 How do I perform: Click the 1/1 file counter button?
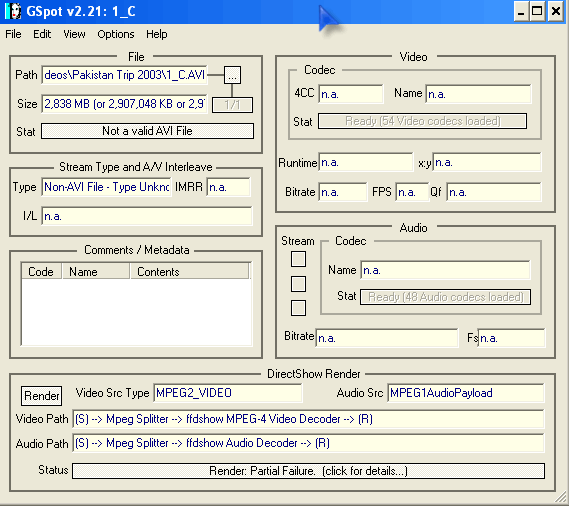[x=232, y=105]
